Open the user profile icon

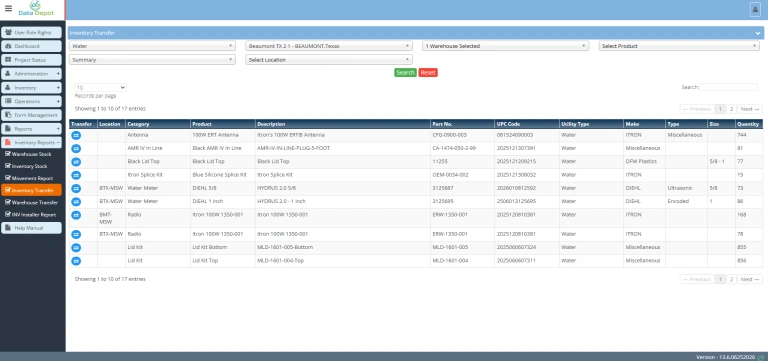point(755,9)
